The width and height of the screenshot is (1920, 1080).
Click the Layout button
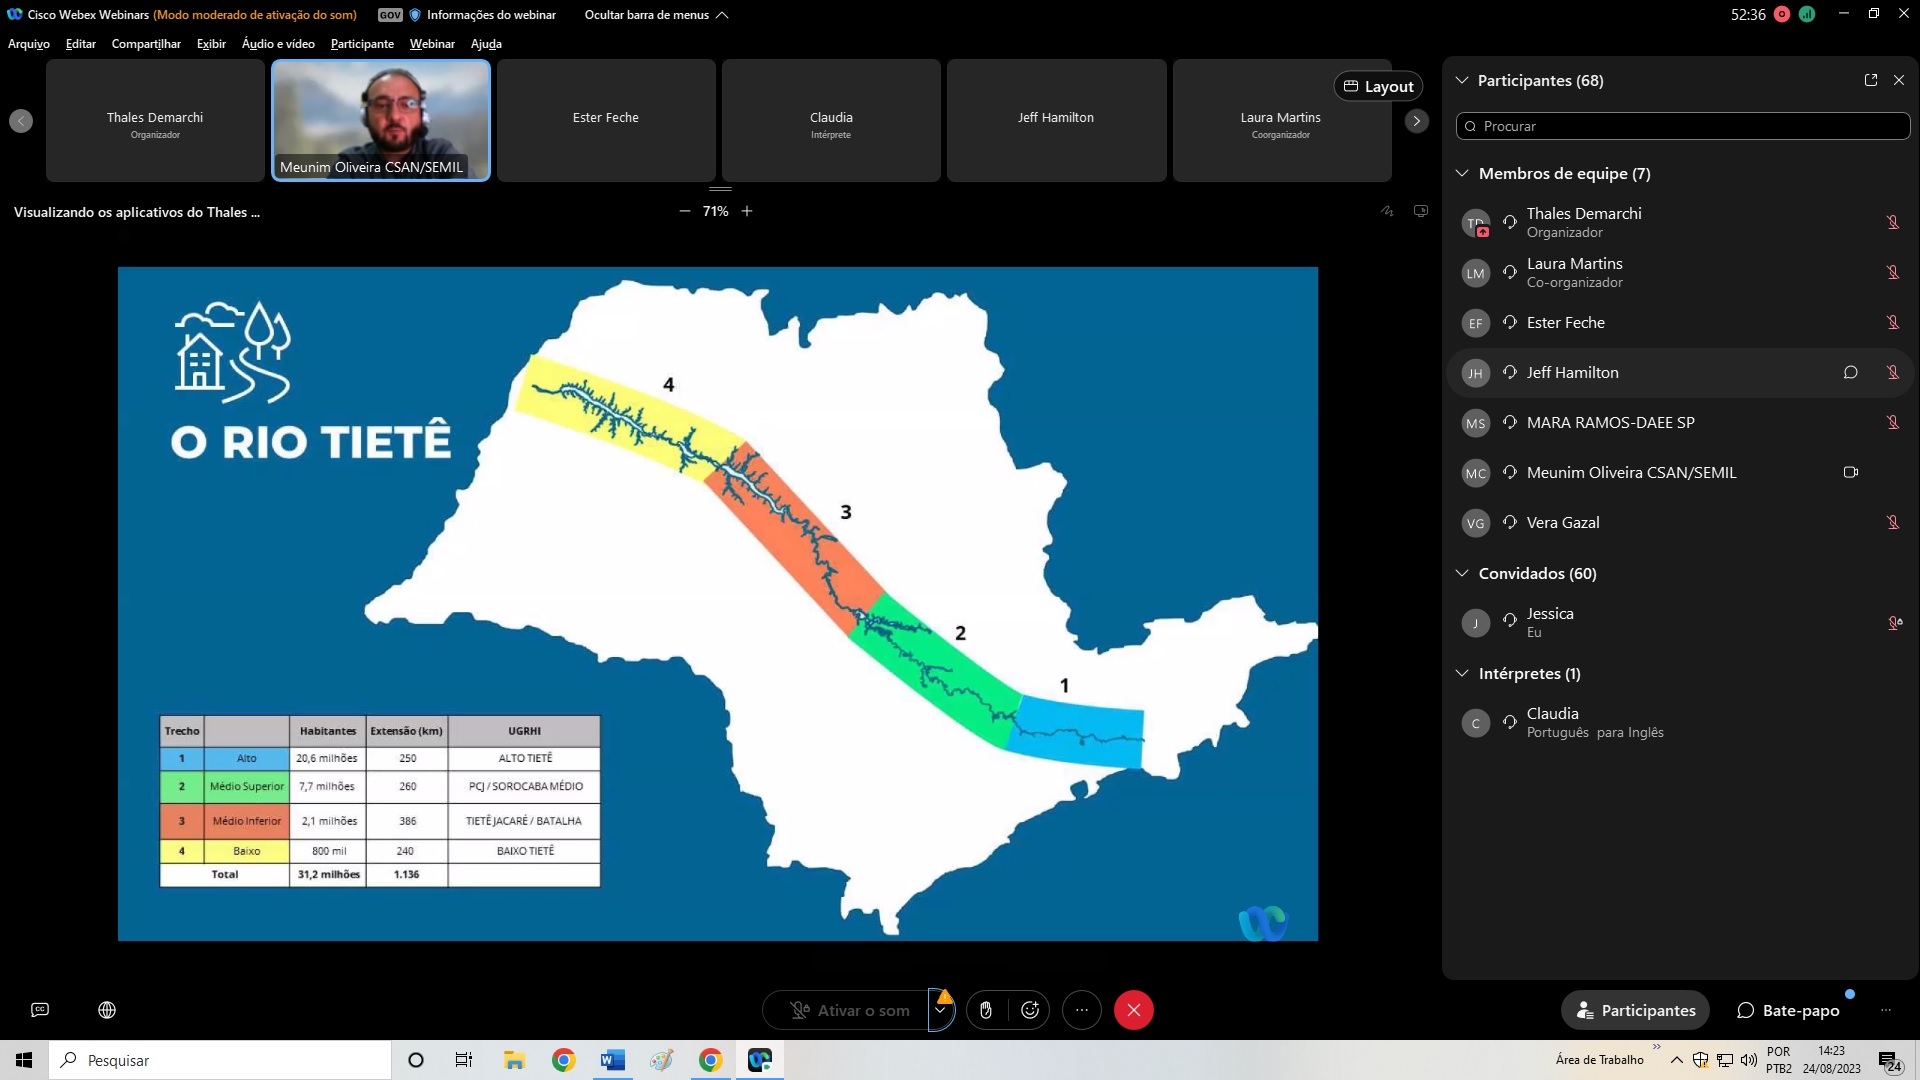(x=1378, y=86)
